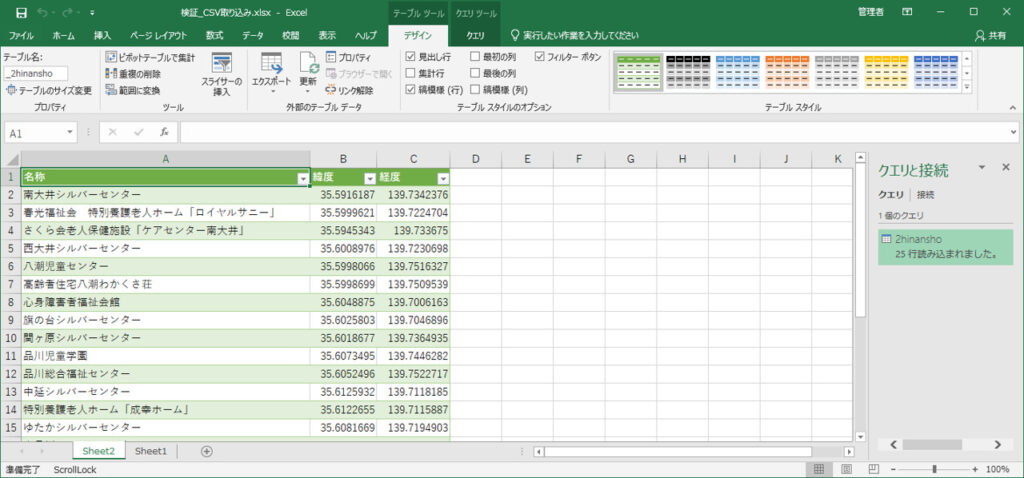Image resolution: width=1024 pixels, height=478 pixels.
Task: Click the Page Layout view icon
Action: [846, 469]
